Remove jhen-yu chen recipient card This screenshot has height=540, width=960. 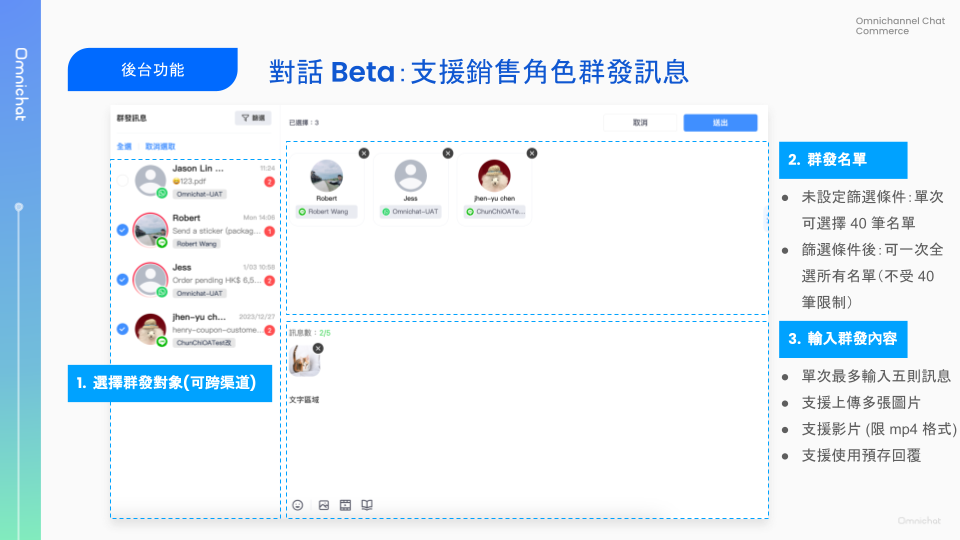point(531,153)
